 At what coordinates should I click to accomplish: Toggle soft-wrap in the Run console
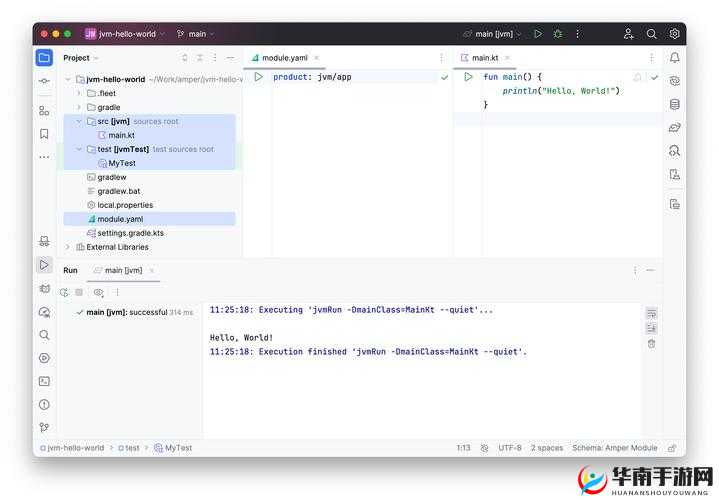point(651,314)
